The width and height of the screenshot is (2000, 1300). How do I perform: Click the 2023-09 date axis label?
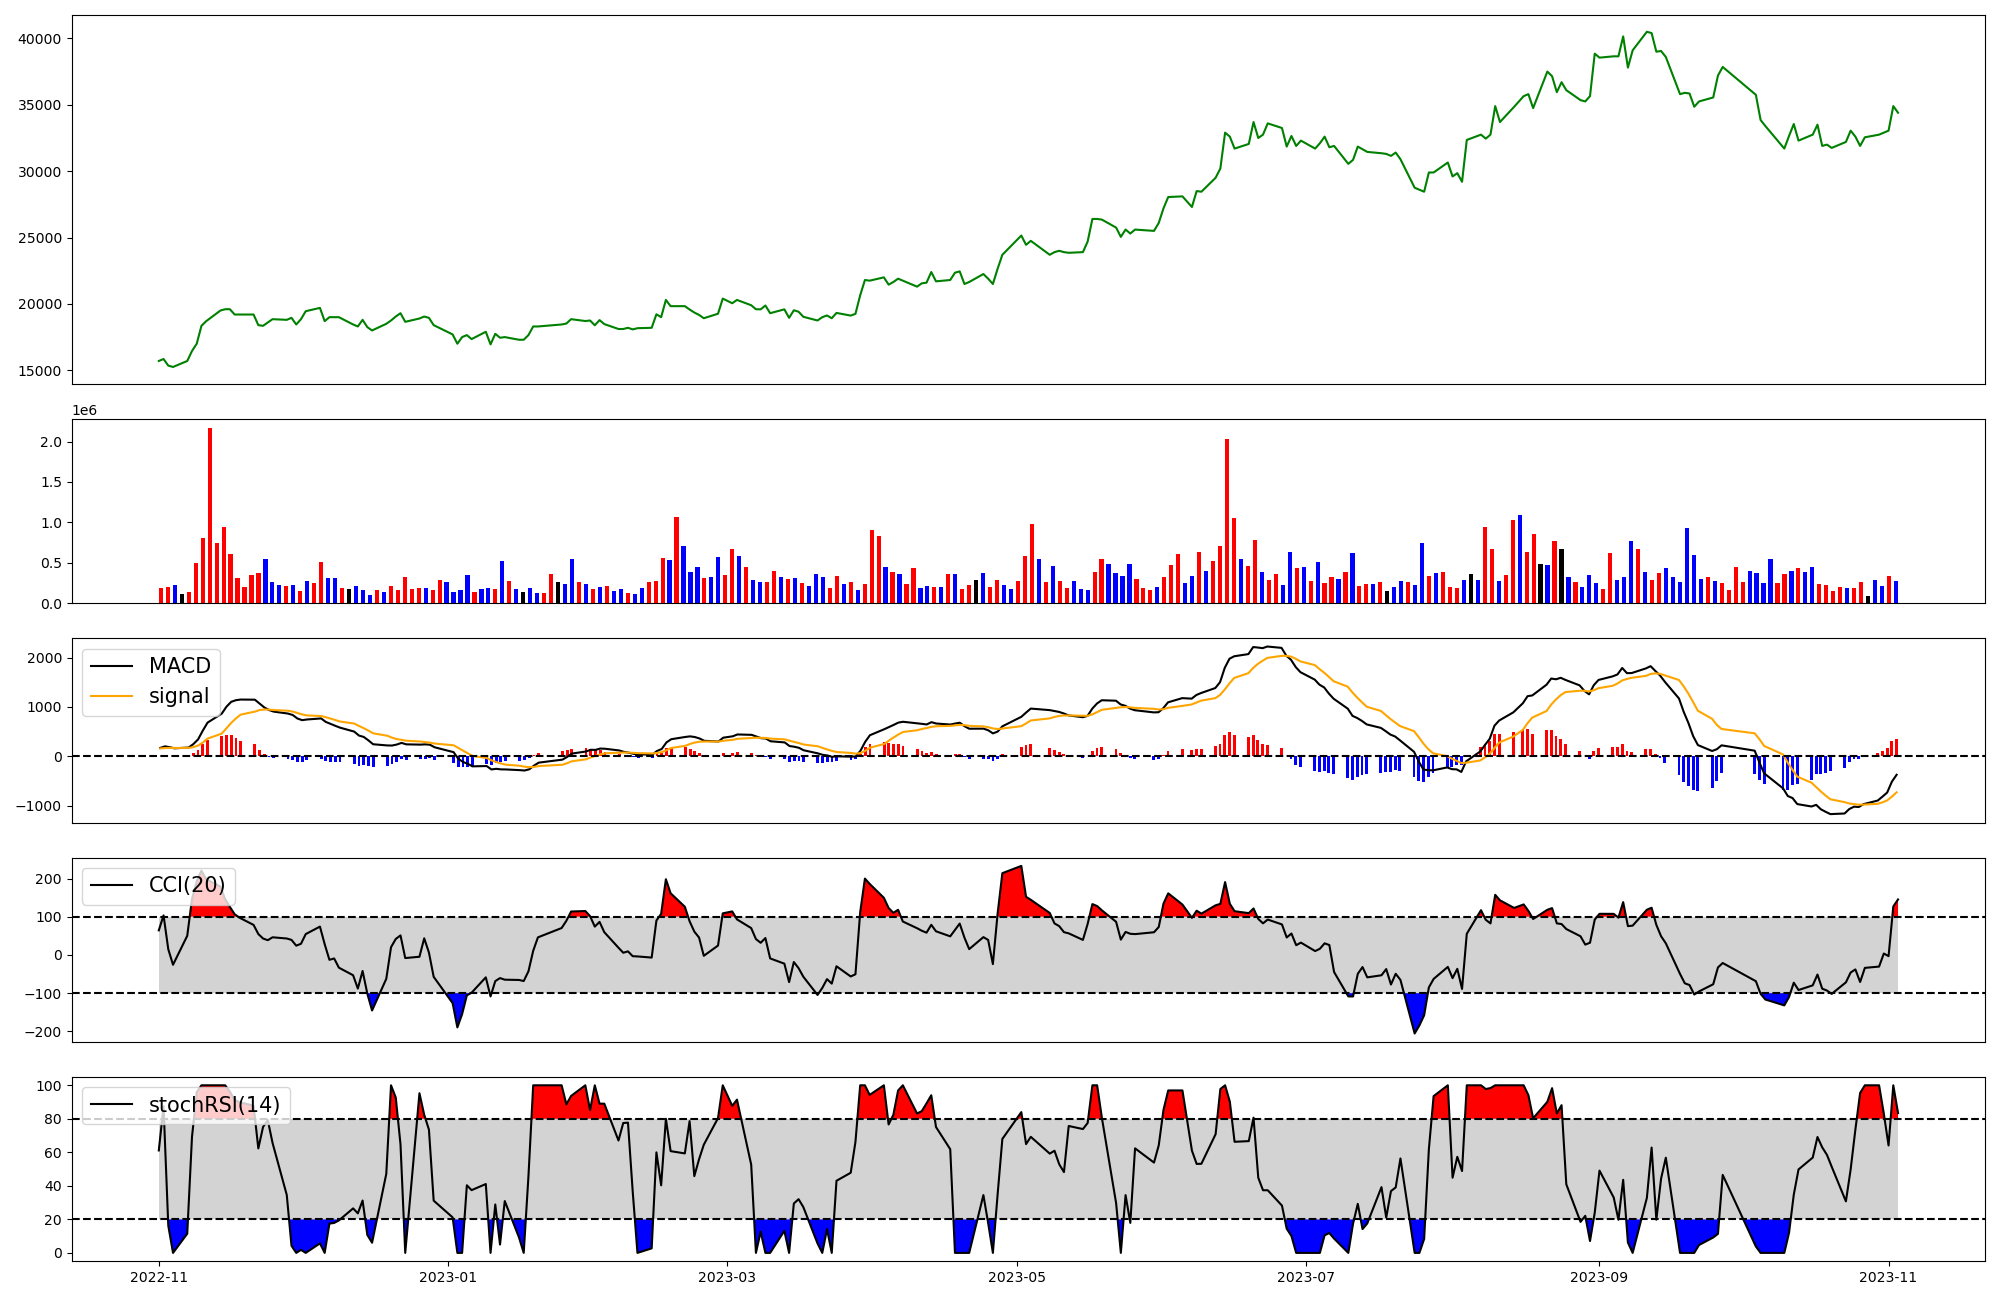[x=1598, y=1277]
